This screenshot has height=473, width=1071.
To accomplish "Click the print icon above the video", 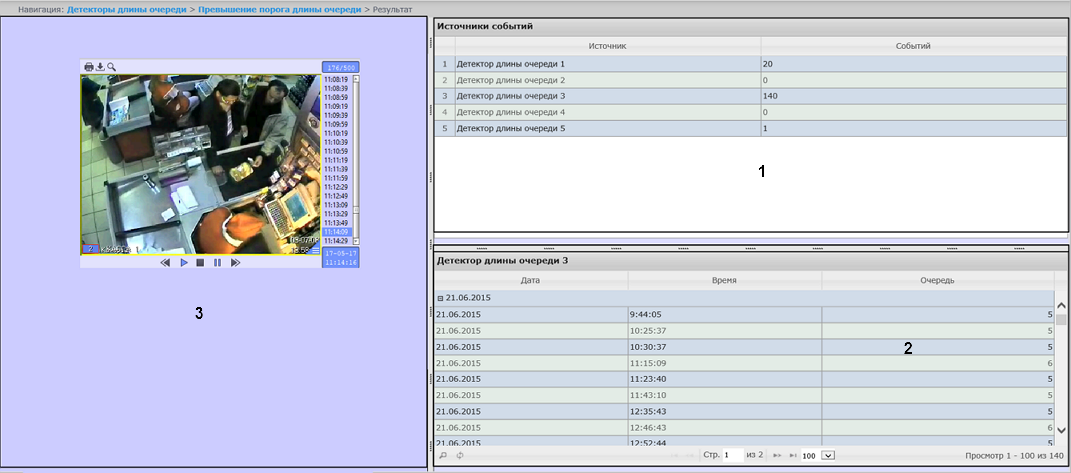I will (x=89, y=67).
